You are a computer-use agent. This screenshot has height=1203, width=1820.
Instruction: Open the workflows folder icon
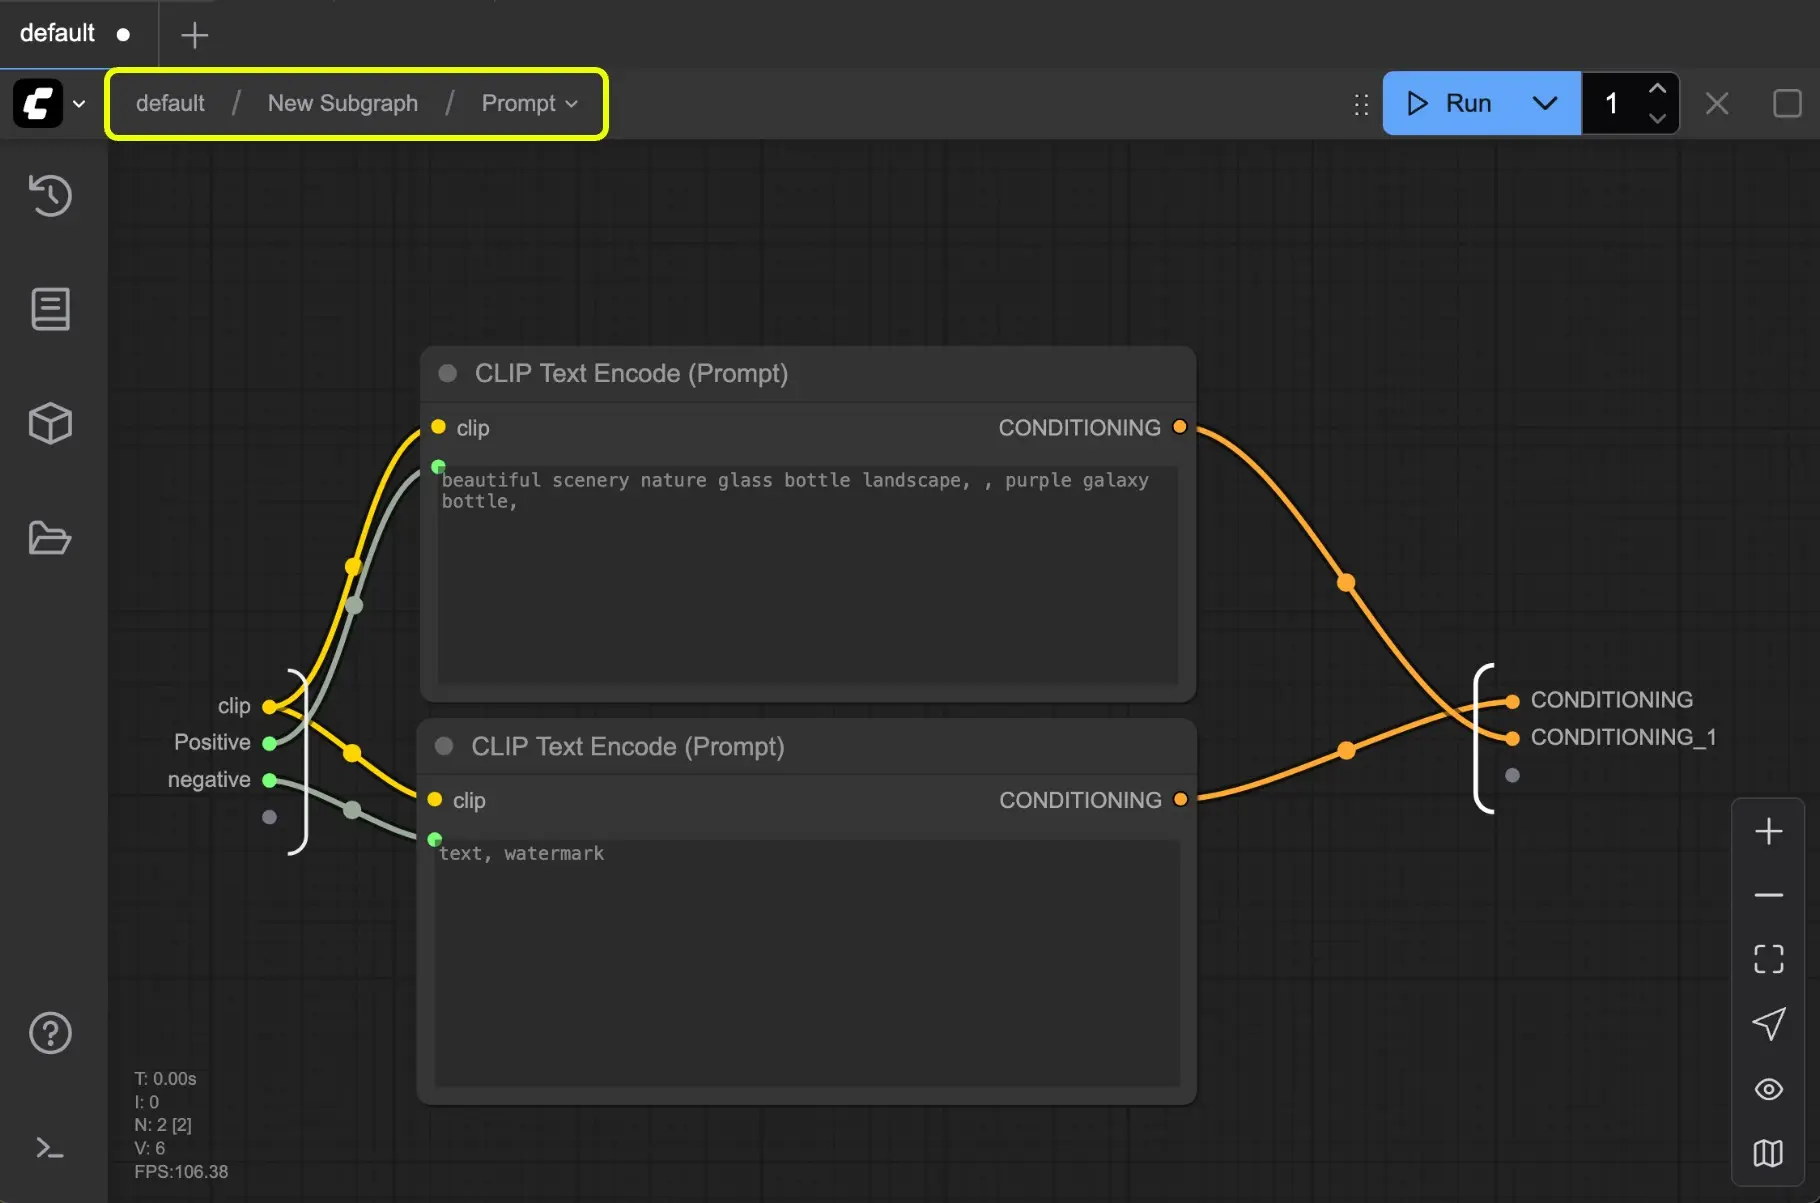coord(50,538)
